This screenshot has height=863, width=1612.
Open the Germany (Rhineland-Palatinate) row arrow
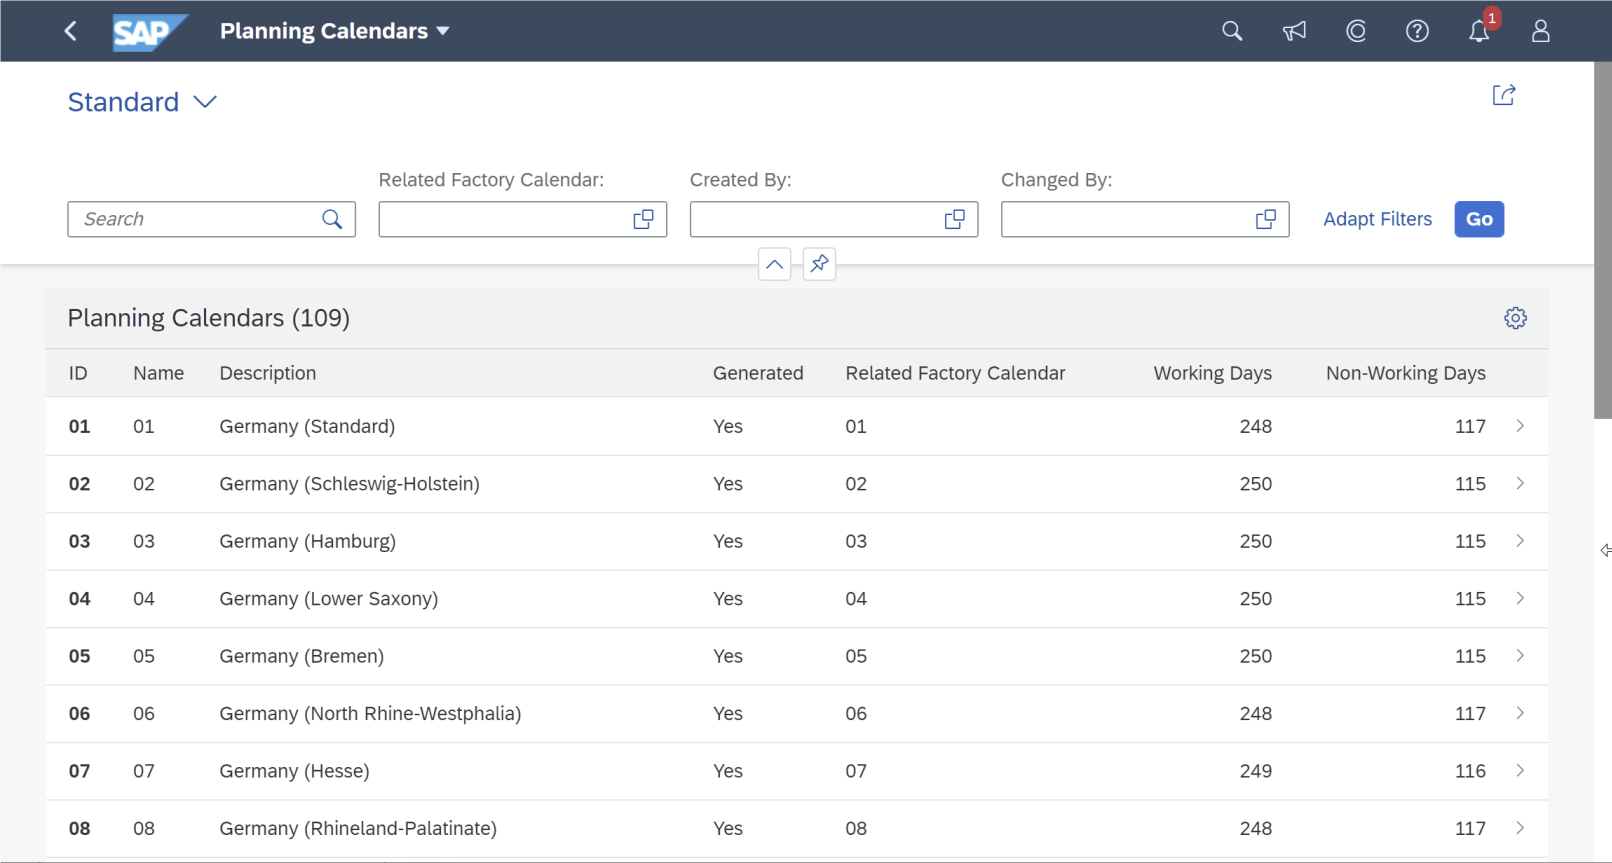[x=1520, y=828]
